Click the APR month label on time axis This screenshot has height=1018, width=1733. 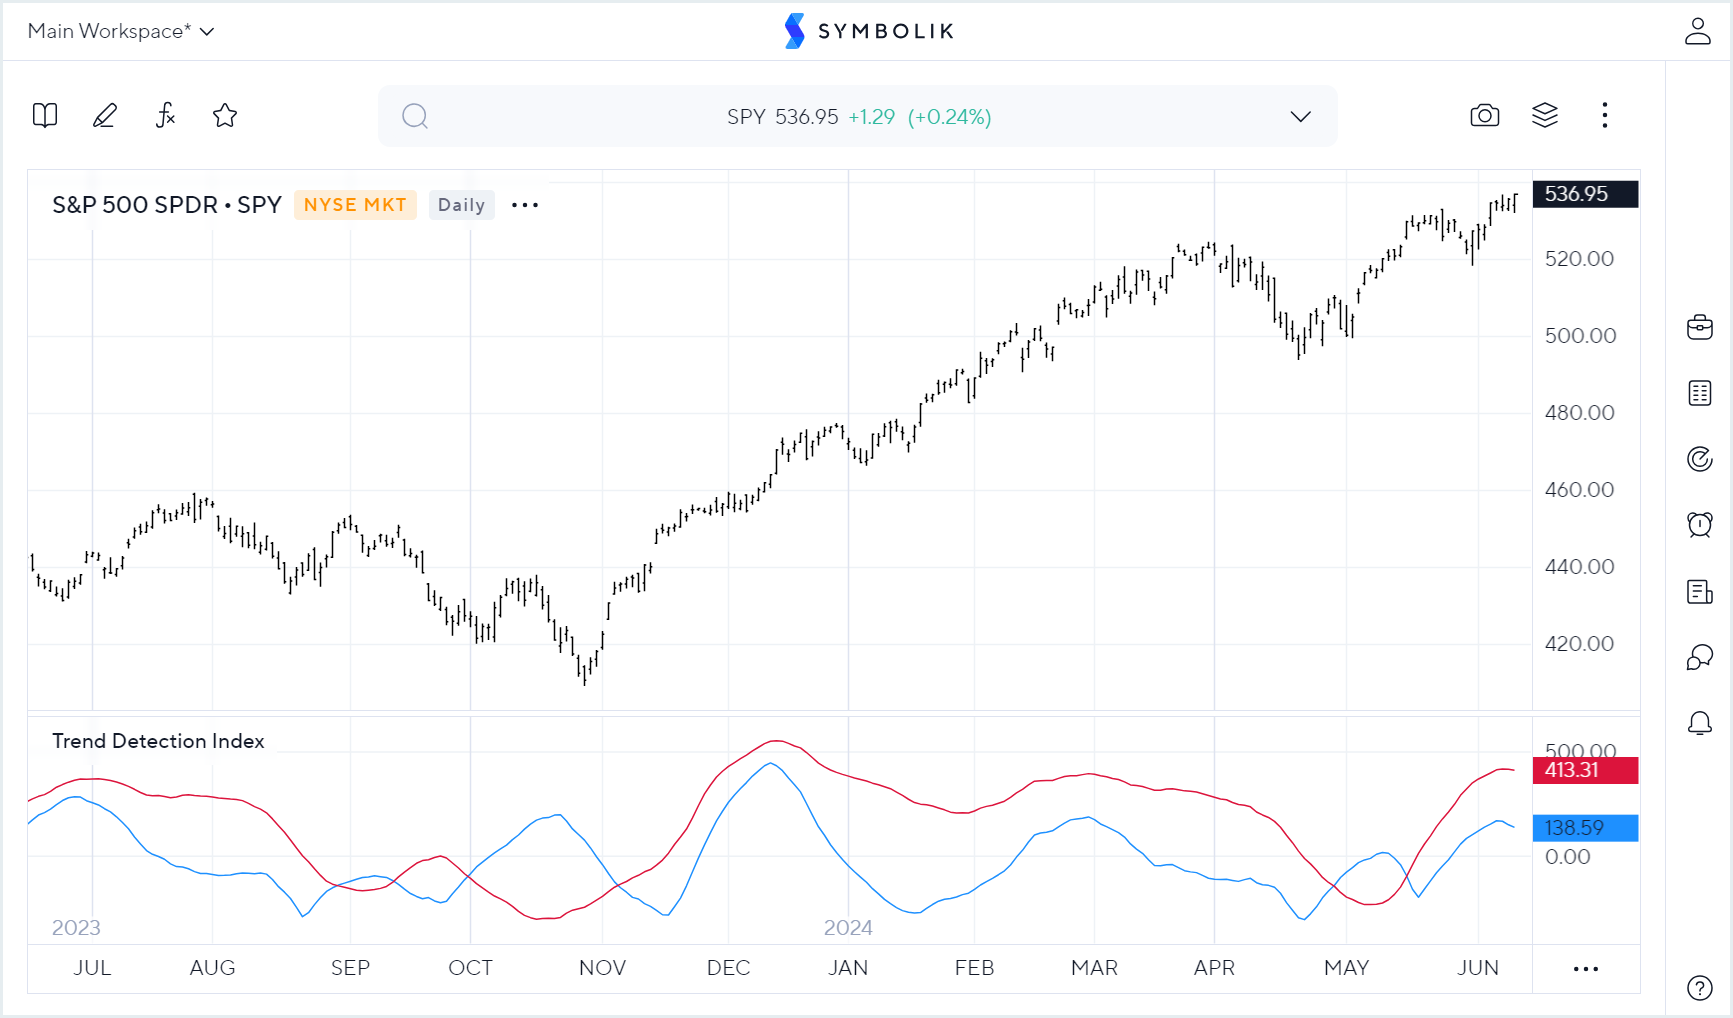tap(1214, 968)
